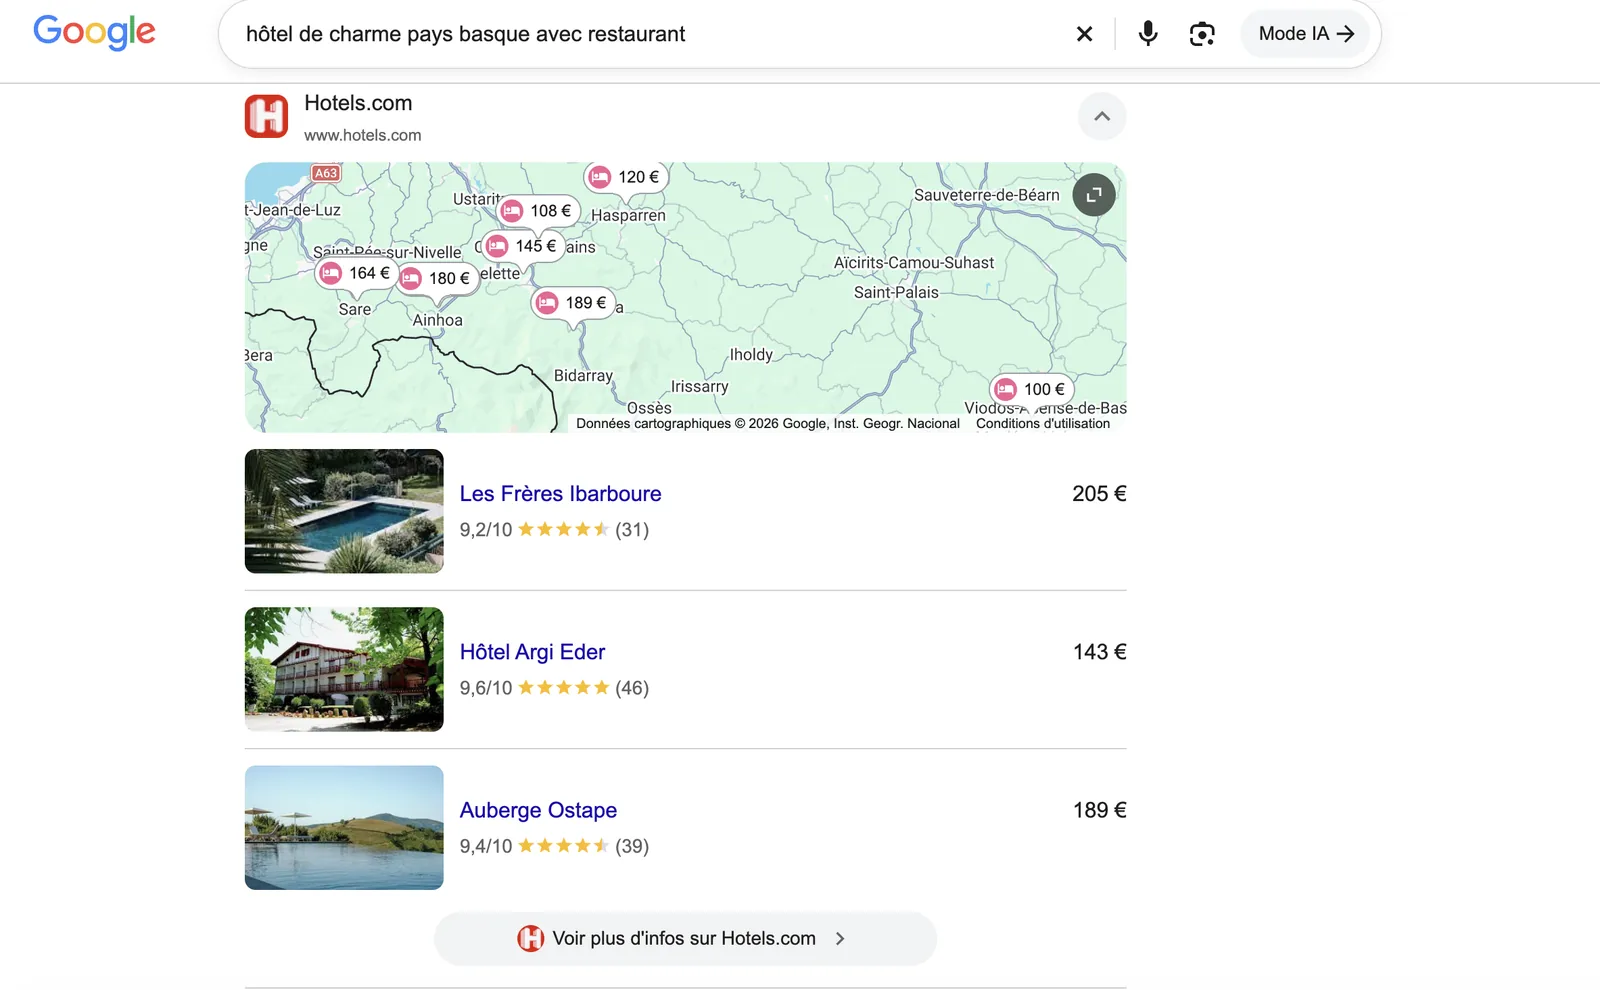Viewport: 1600px width, 990px height.
Task: Select the 120 € map pin
Action: tap(626, 177)
